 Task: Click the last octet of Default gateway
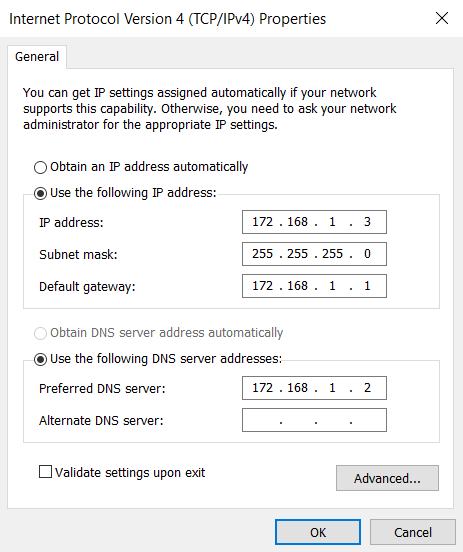tap(367, 286)
